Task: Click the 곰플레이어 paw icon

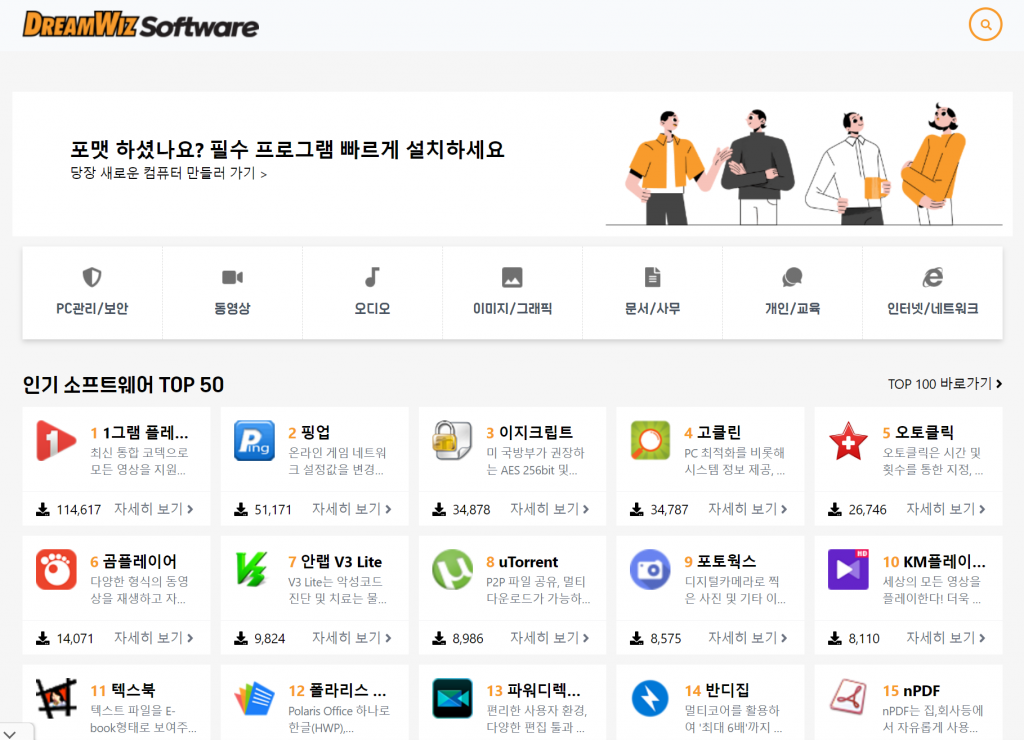Action: pos(56,570)
